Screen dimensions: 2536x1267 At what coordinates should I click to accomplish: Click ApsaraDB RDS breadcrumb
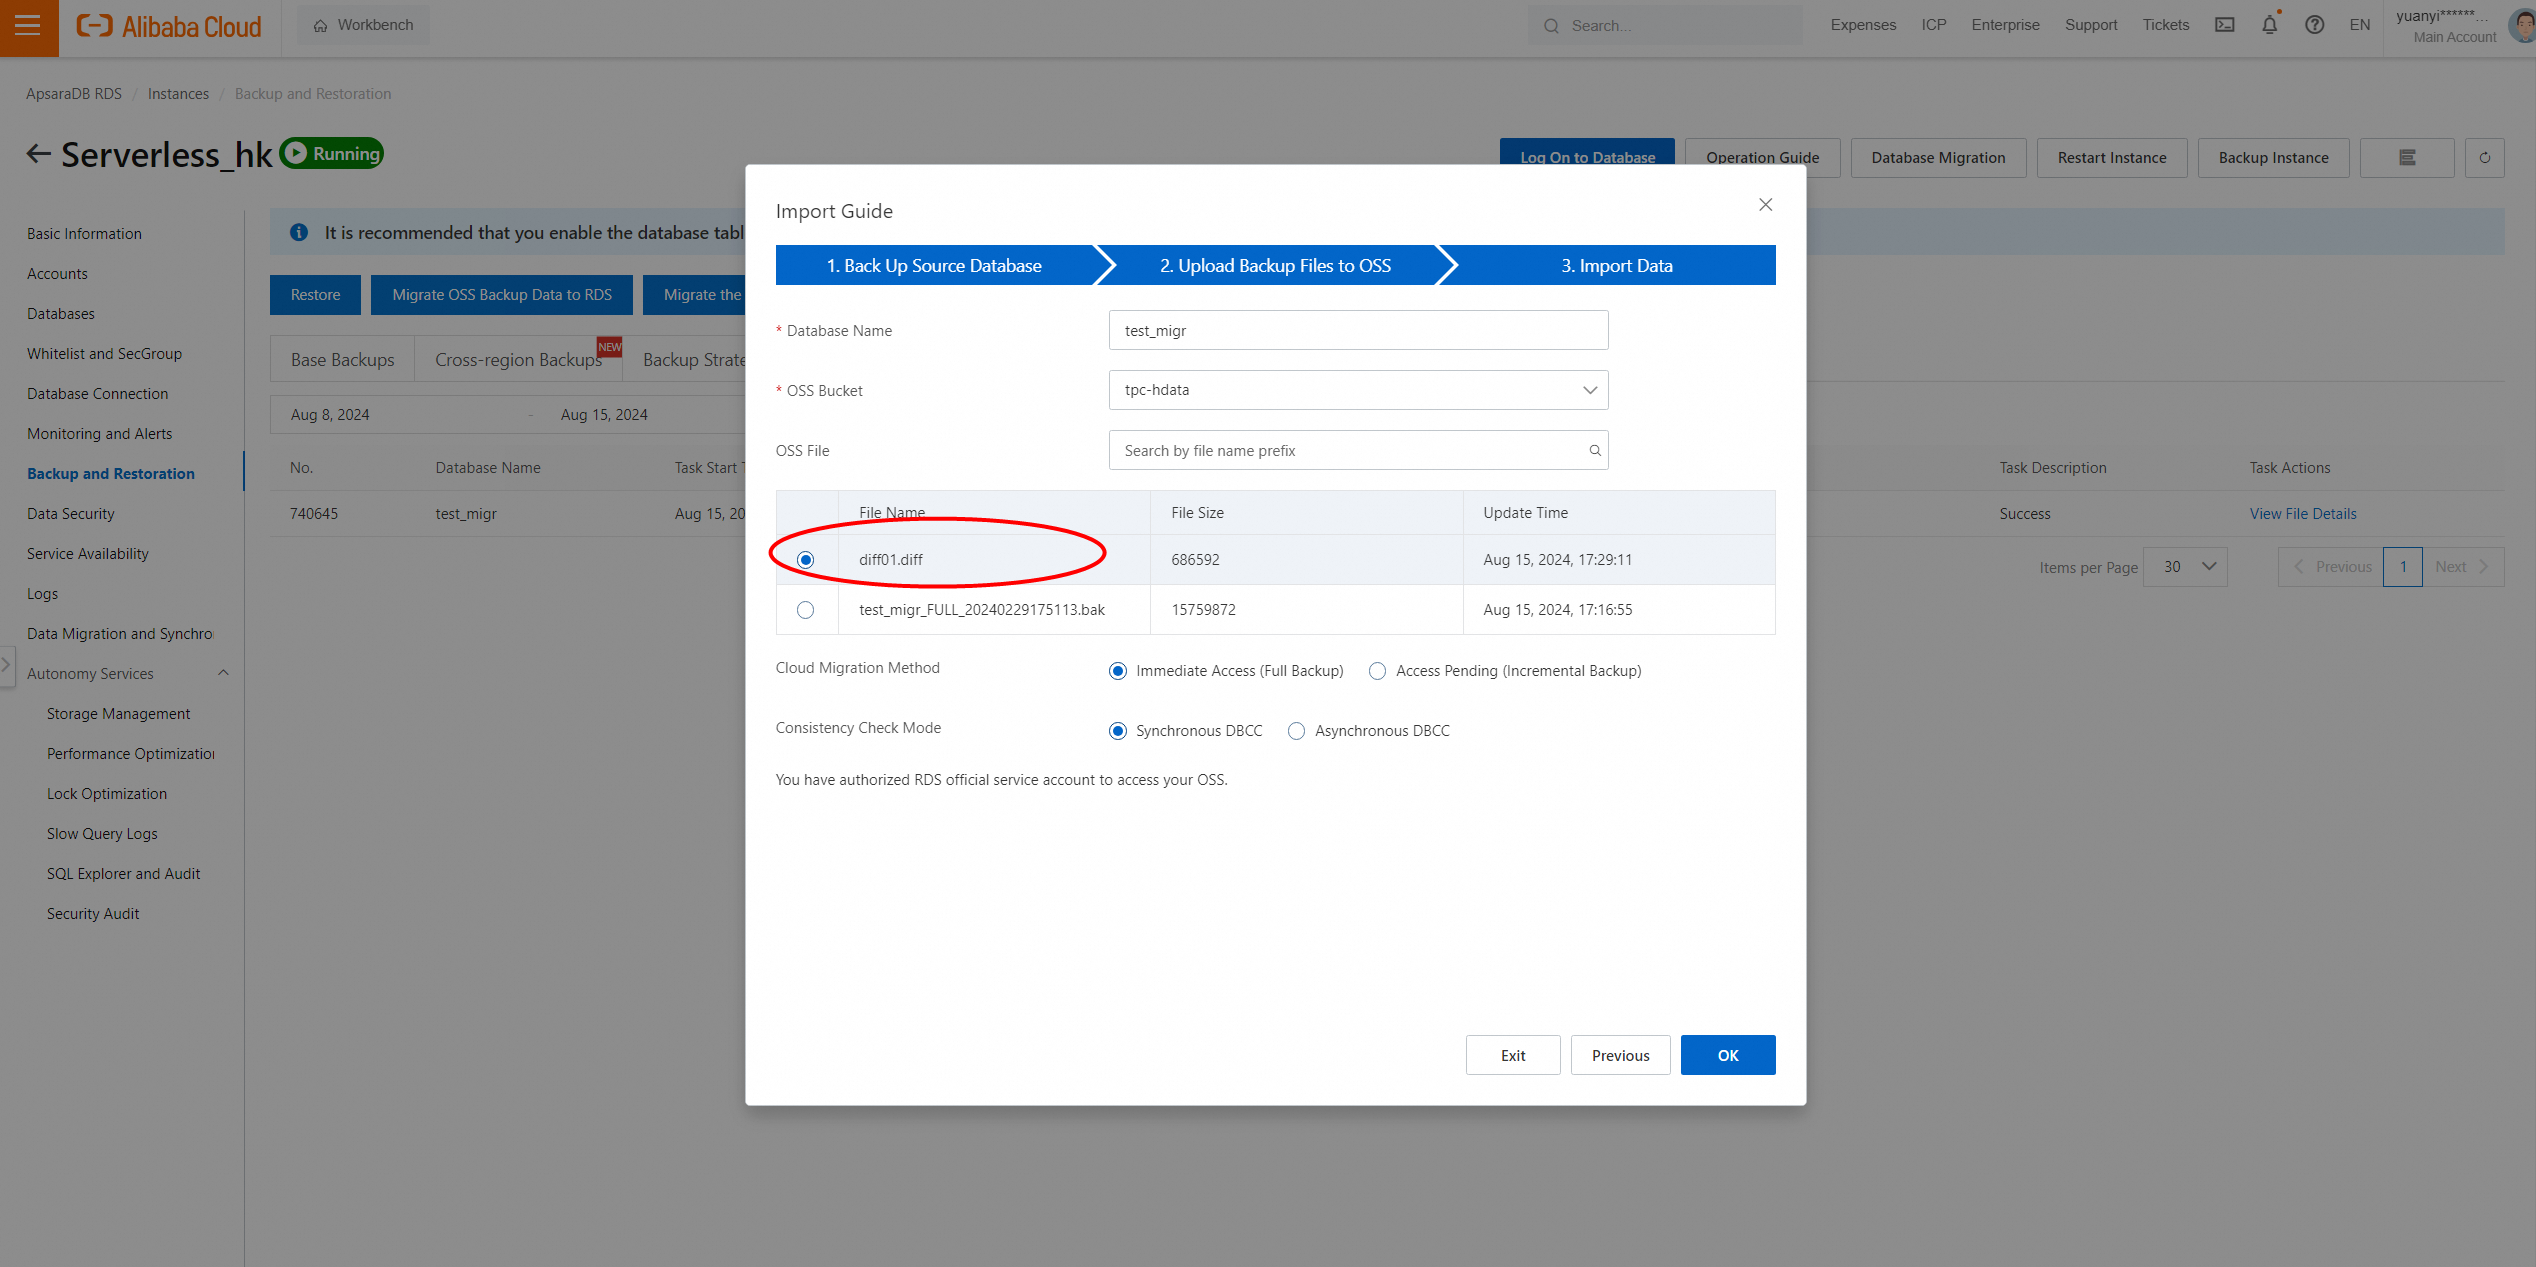(x=74, y=94)
